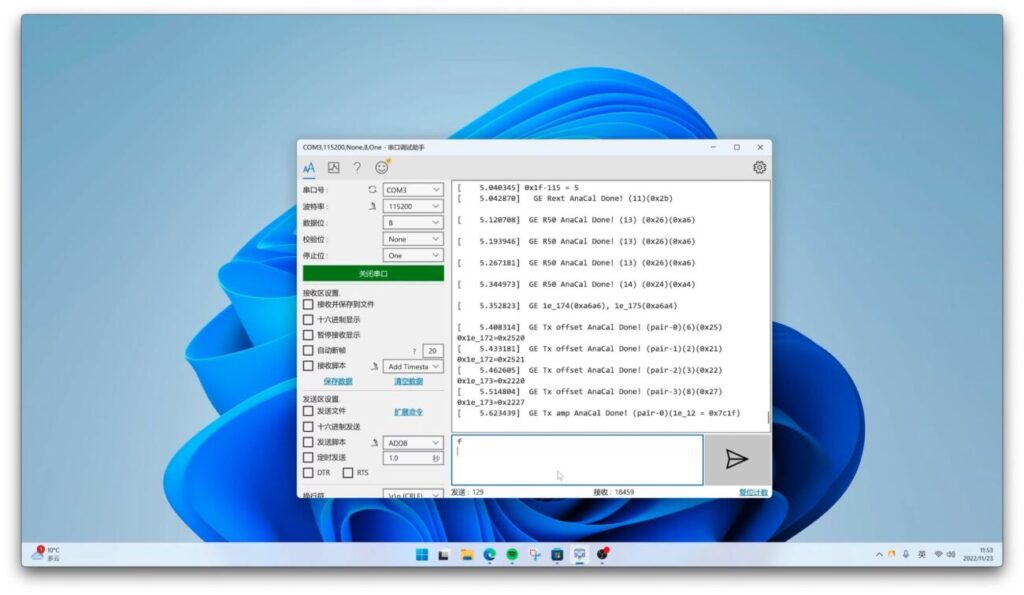Click the help question mark icon
1024x595 pixels.
coord(356,167)
